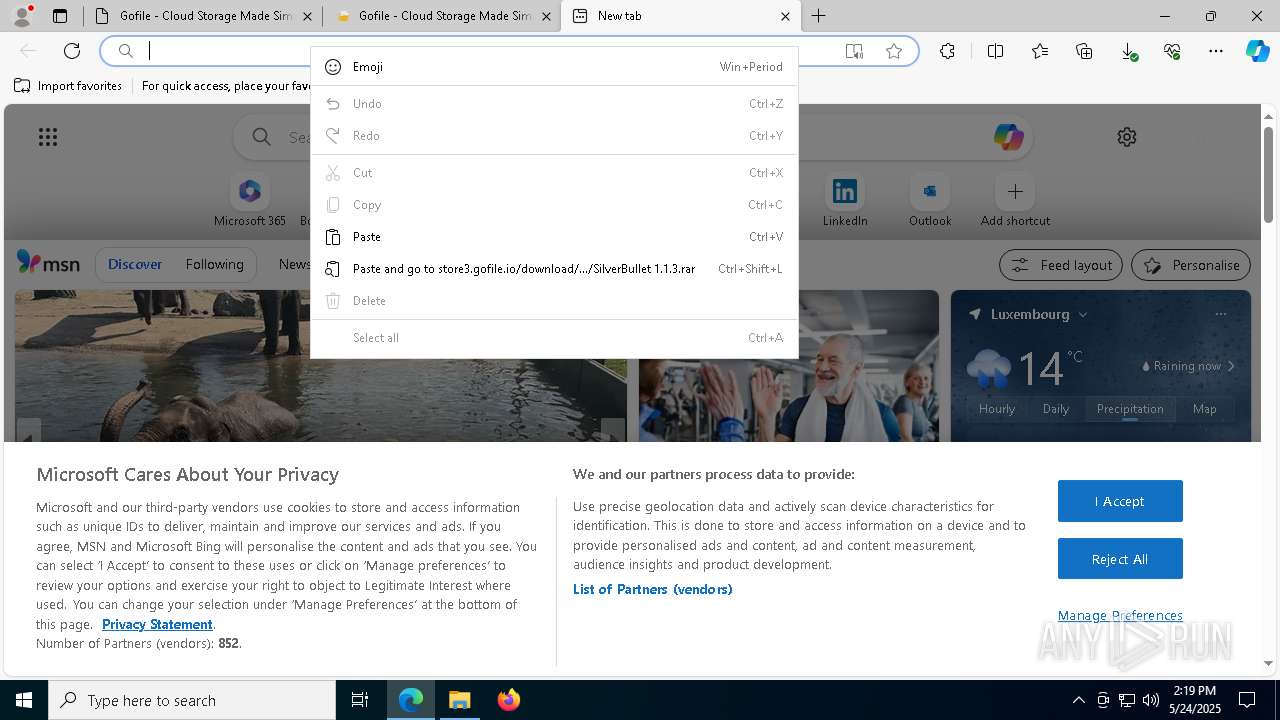Open notification center icon
This screenshot has height=720, width=1280.
point(1247,700)
